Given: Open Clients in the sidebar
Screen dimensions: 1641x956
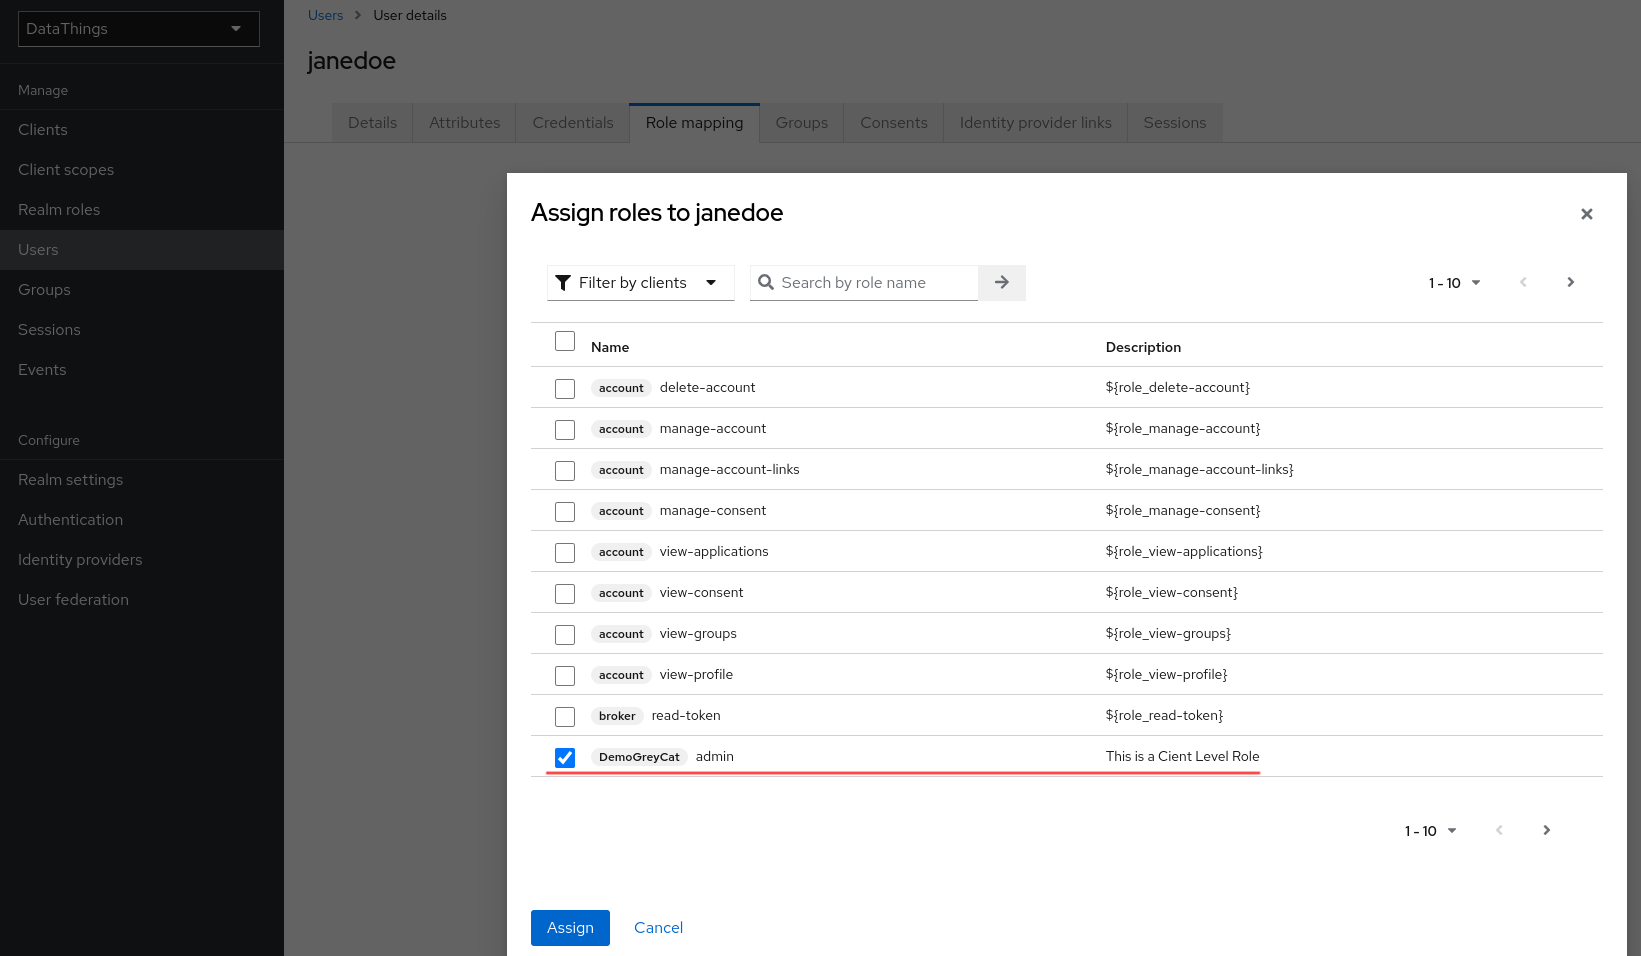Looking at the screenshot, I should pyautogui.click(x=142, y=130).
